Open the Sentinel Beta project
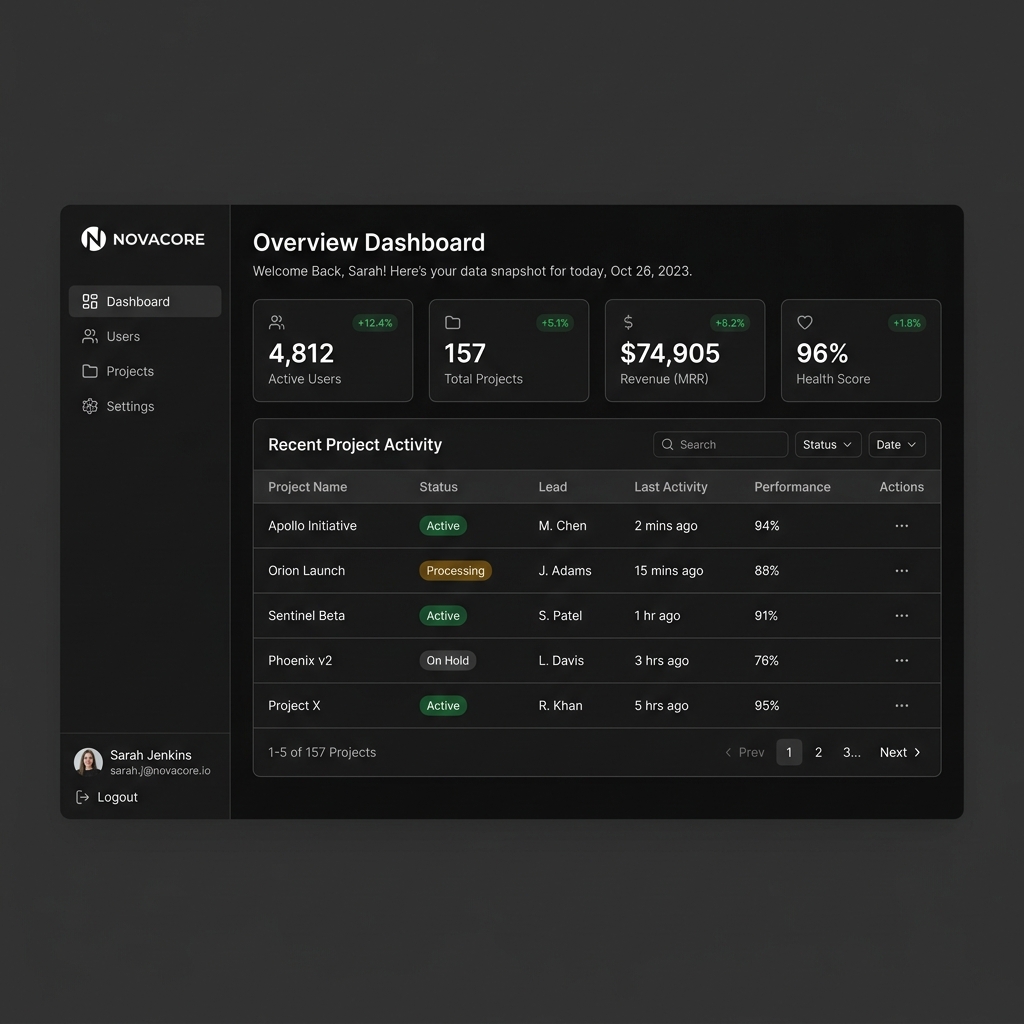Screen dimensions: 1024x1024 coord(306,615)
